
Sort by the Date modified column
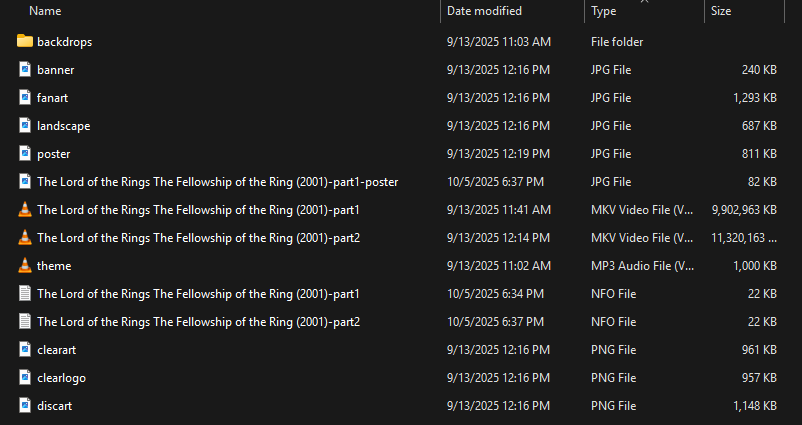(484, 11)
